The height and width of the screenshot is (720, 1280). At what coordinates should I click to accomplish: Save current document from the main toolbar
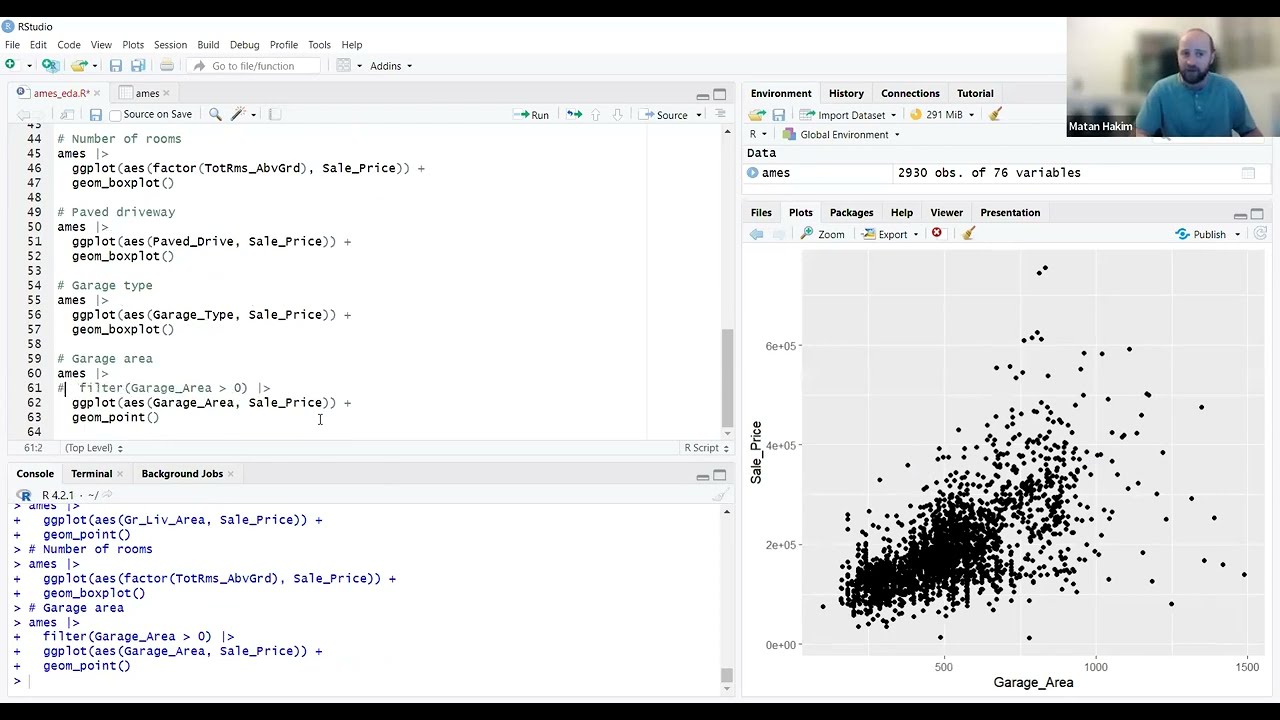coord(116,65)
